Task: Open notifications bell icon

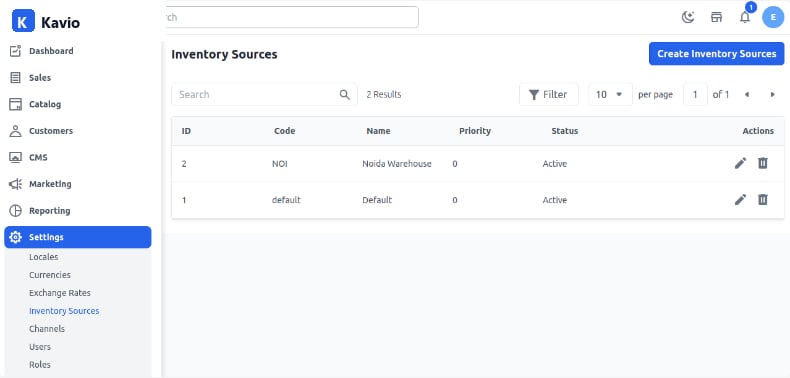Action: coord(745,17)
